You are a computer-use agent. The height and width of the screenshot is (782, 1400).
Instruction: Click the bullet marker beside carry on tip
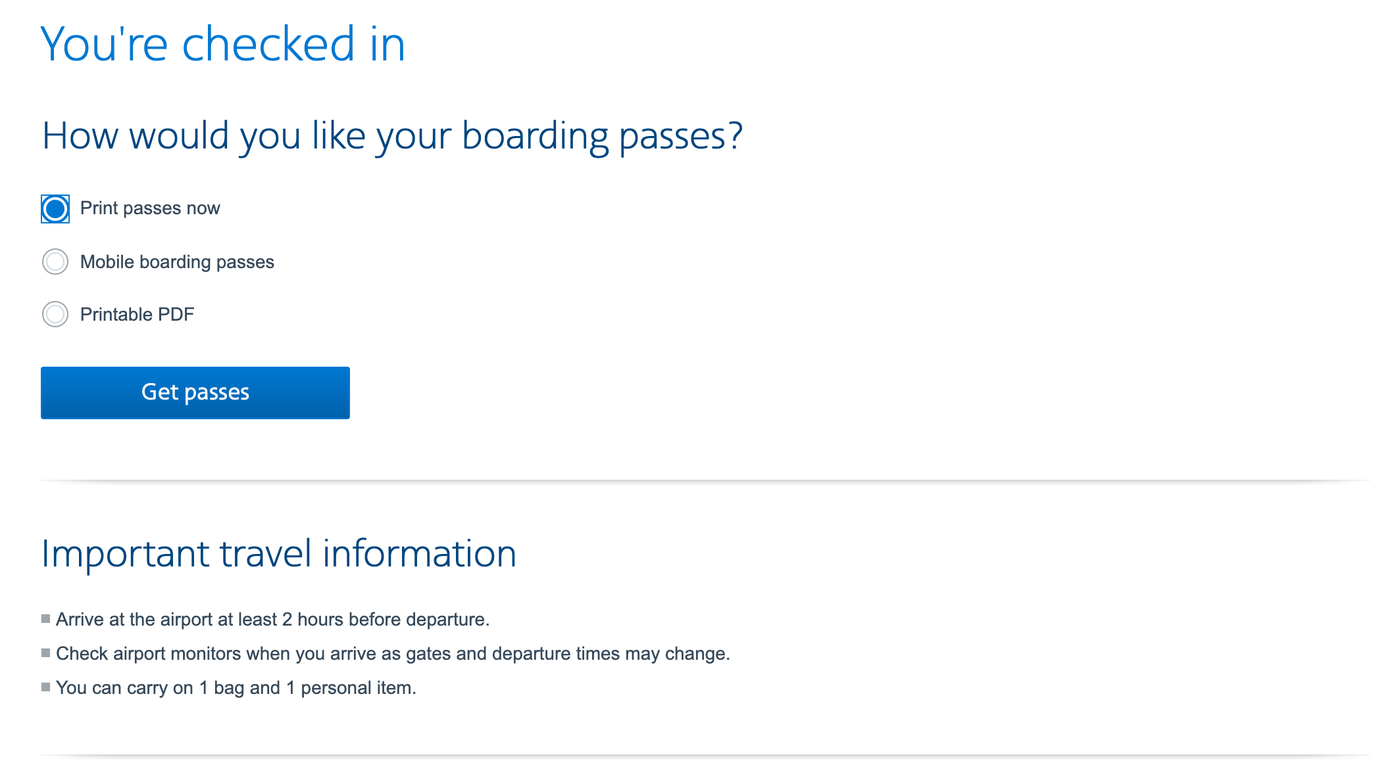point(44,686)
